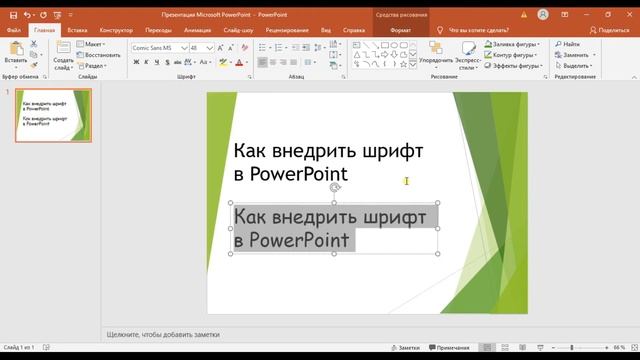Copy the selection to the clipboard
Image resolution: width=640 pixels, height=360 pixels.
(34, 54)
